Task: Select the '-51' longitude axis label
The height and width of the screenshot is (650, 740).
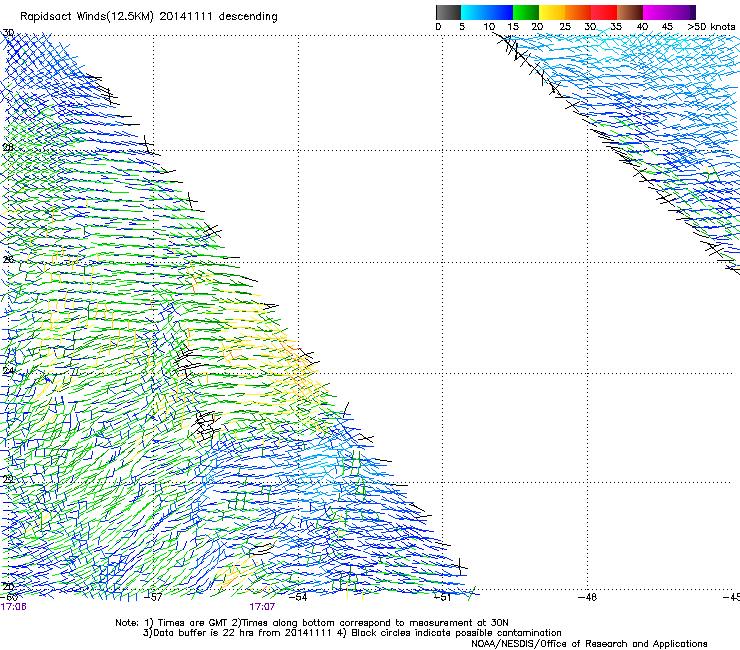Action: pyautogui.click(x=442, y=597)
